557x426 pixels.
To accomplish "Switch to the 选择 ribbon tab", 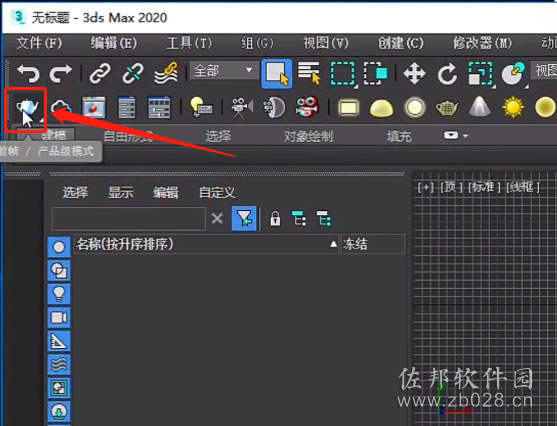I will 218,136.
